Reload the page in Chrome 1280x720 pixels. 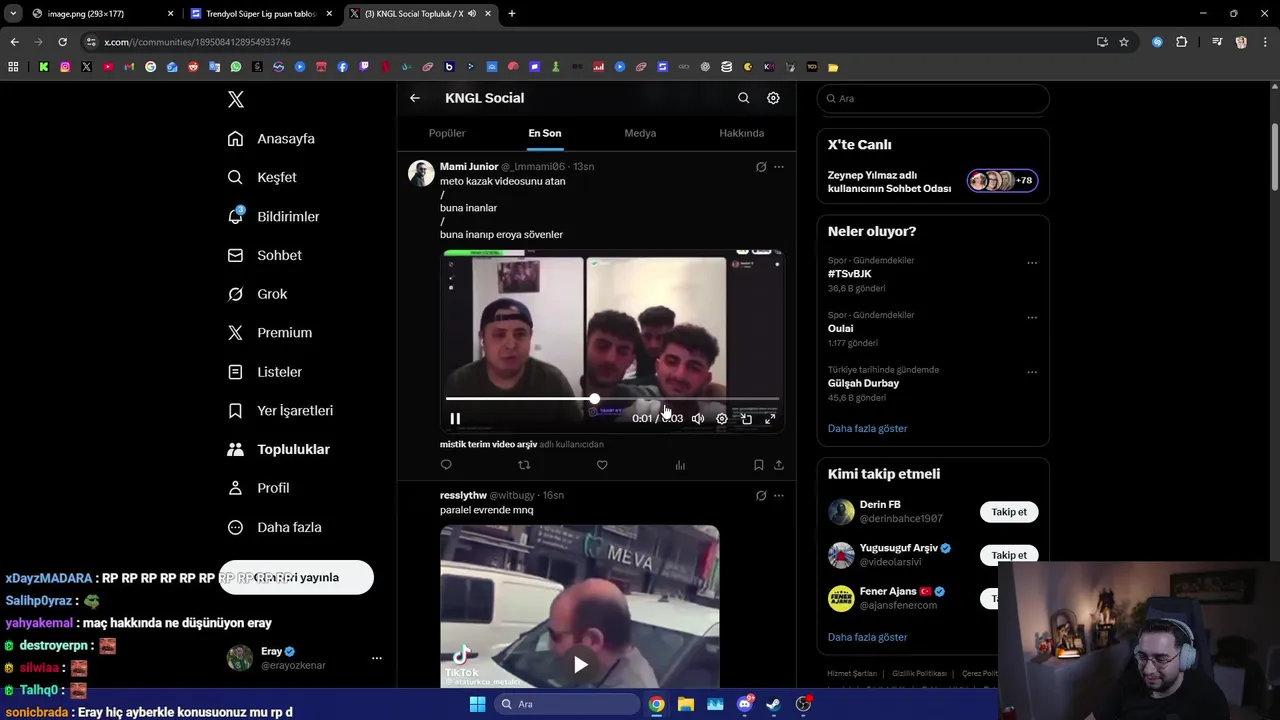(x=62, y=42)
